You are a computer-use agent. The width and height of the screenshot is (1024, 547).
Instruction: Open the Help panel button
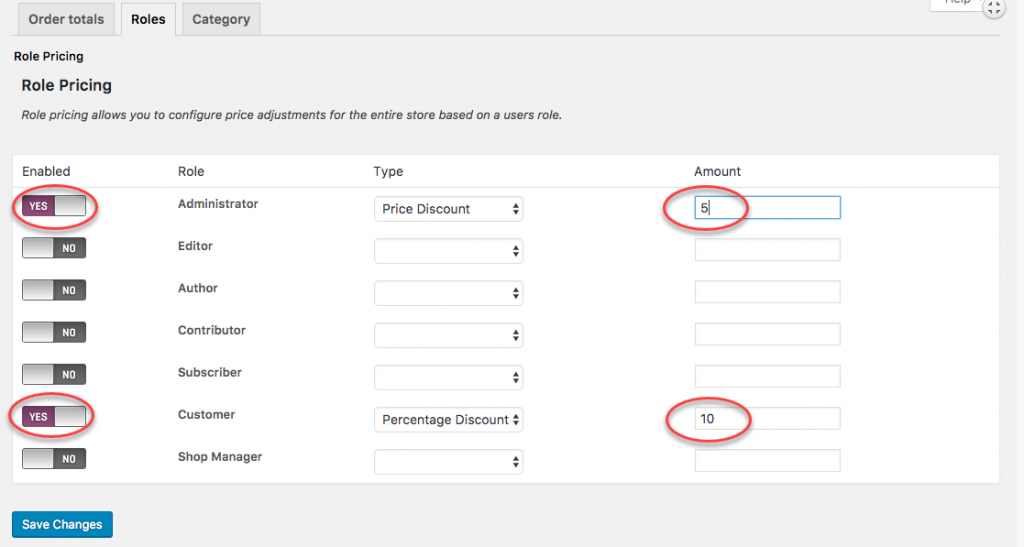point(957,4)
